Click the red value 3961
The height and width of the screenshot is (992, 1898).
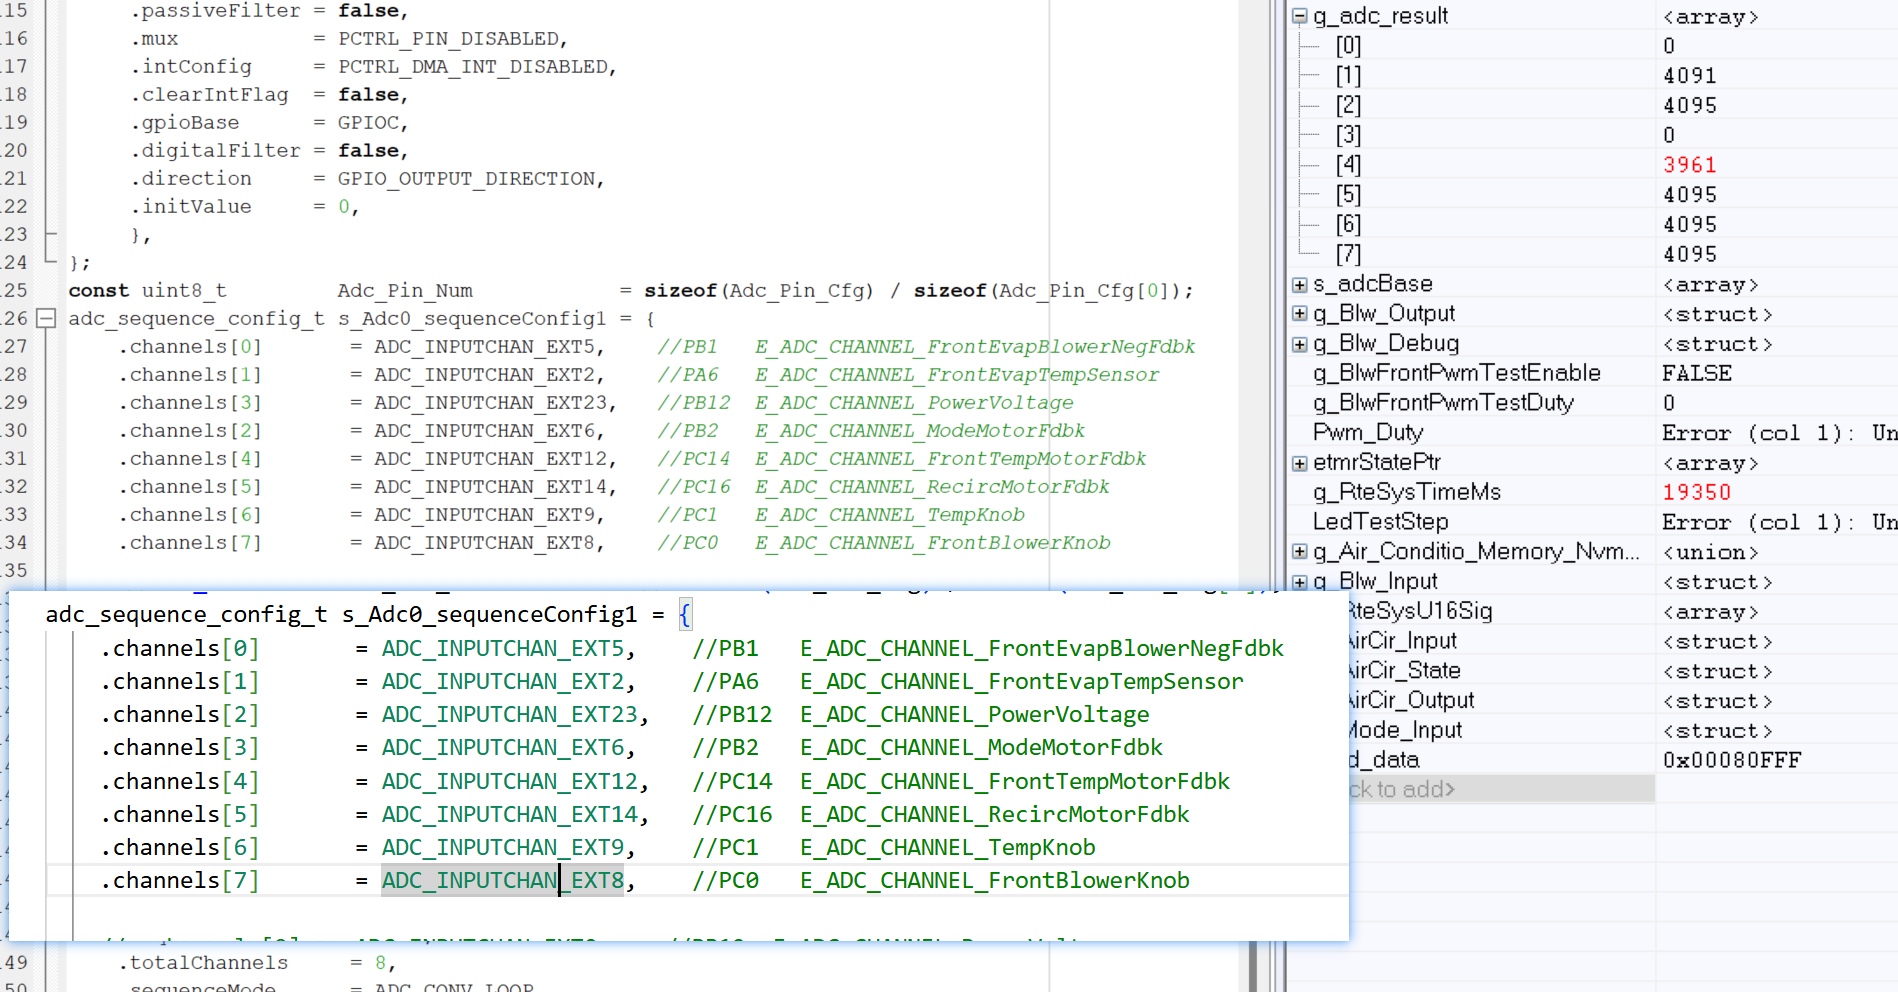pyautogui.click(x=1690, y=165)
